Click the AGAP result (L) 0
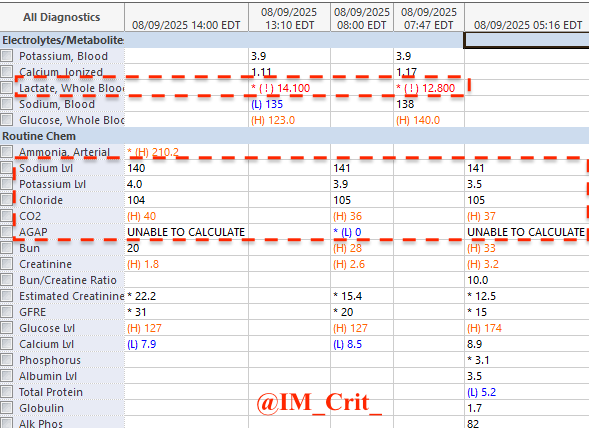This screenshot has width=589, height=428. tap(347, 232)
